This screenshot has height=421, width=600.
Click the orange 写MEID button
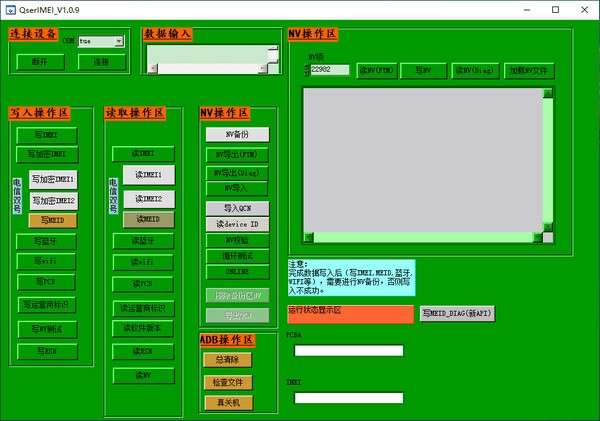(x=52, y=220)
